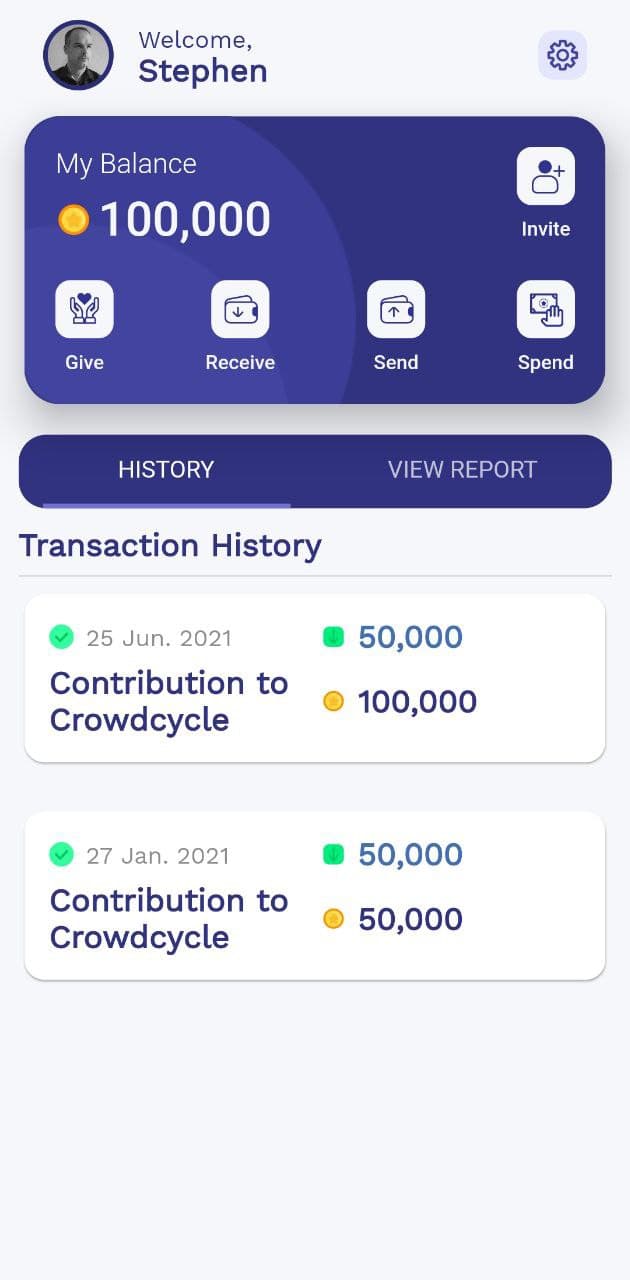630x1280 pixels.
Task: Tap green checkmark on 27 Jan. 2021 transaction
Action: 62,855
